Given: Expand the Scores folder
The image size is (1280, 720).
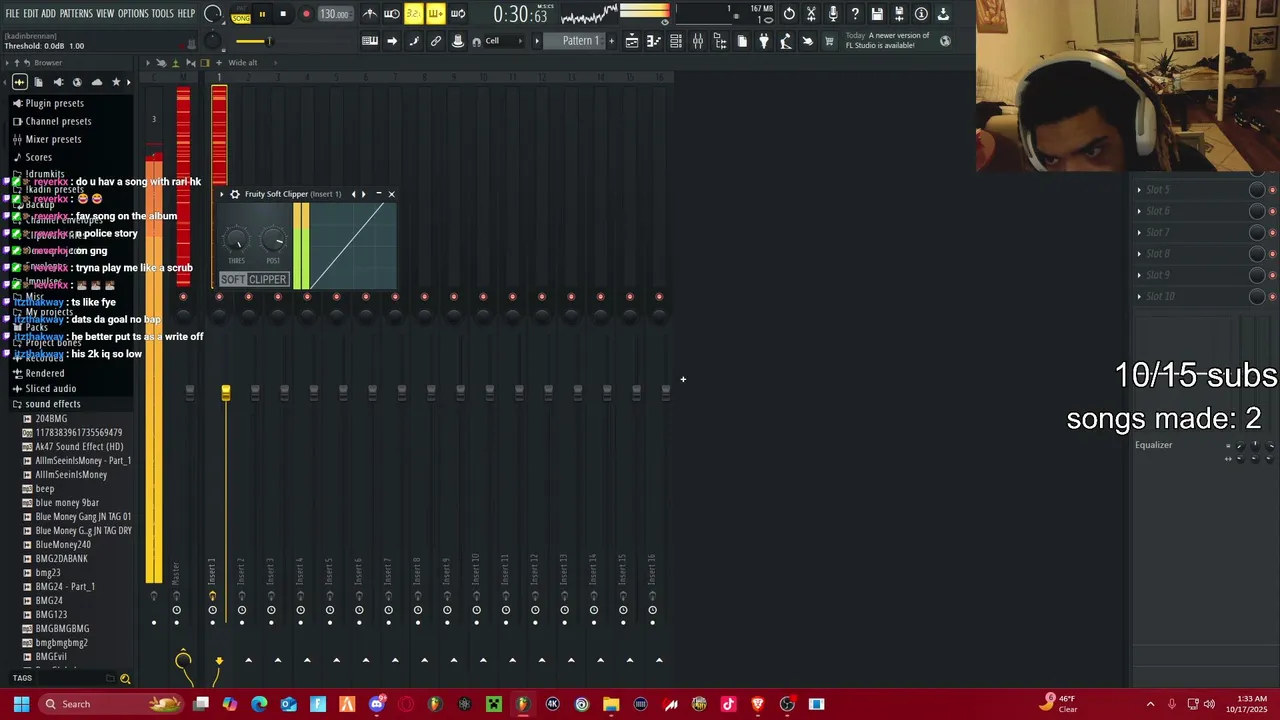Looking at the screenshot, I should pos(38,157).
